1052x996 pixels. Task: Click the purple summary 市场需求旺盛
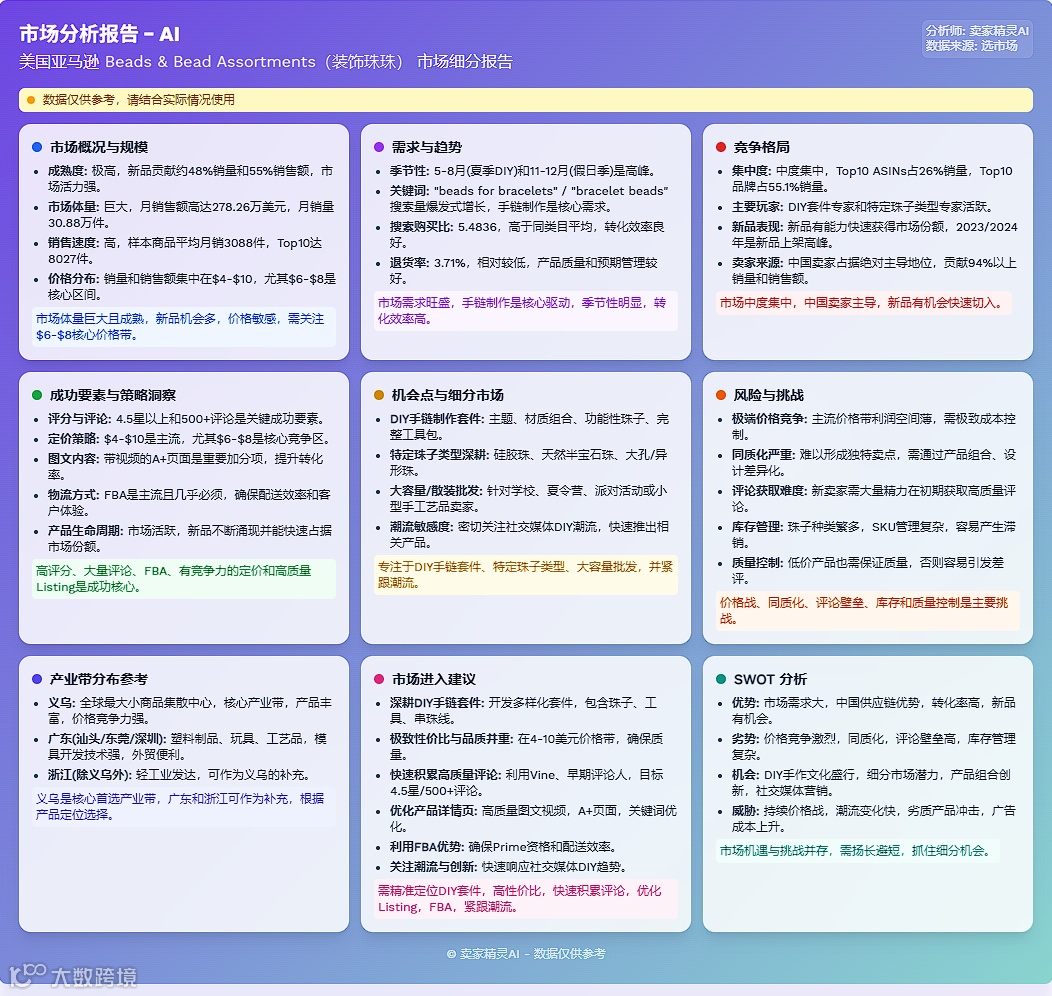coord(525,311)
